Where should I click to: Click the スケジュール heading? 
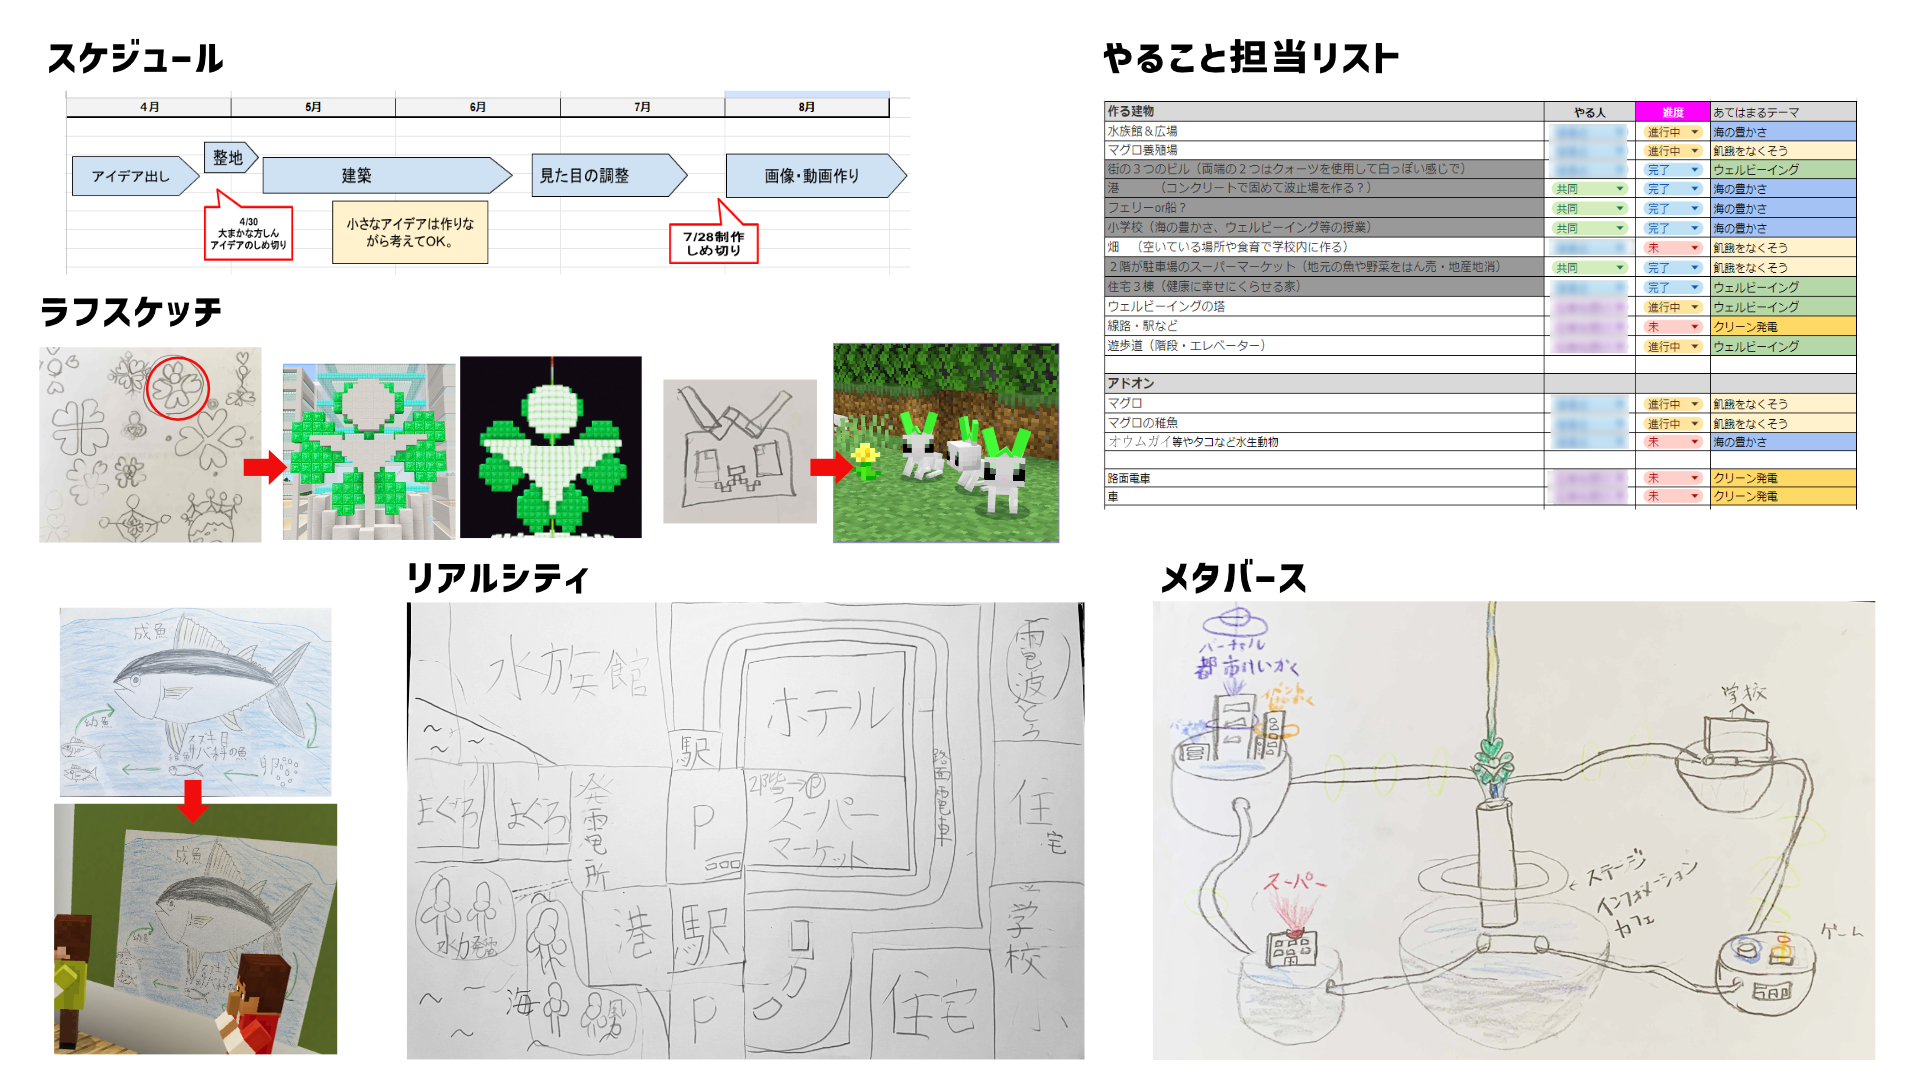click(x=135, y=58)
